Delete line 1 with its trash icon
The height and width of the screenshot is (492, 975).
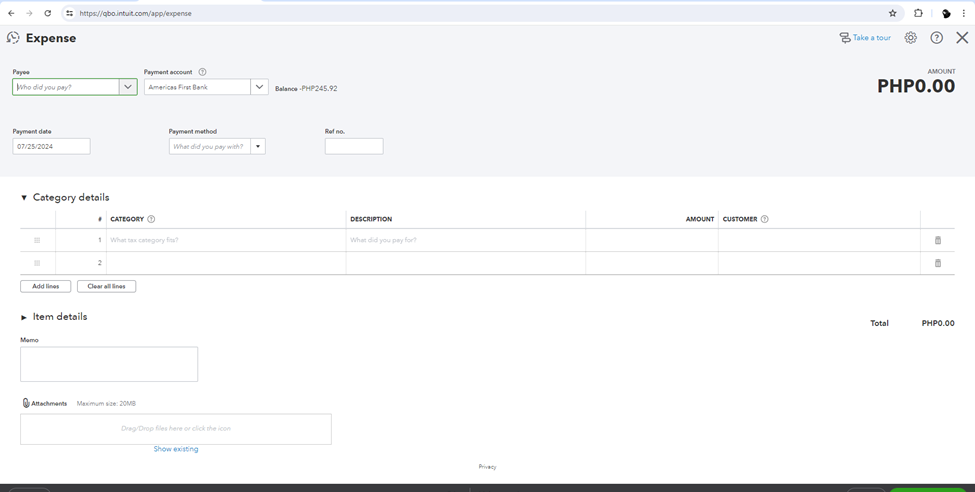[938, 240]
